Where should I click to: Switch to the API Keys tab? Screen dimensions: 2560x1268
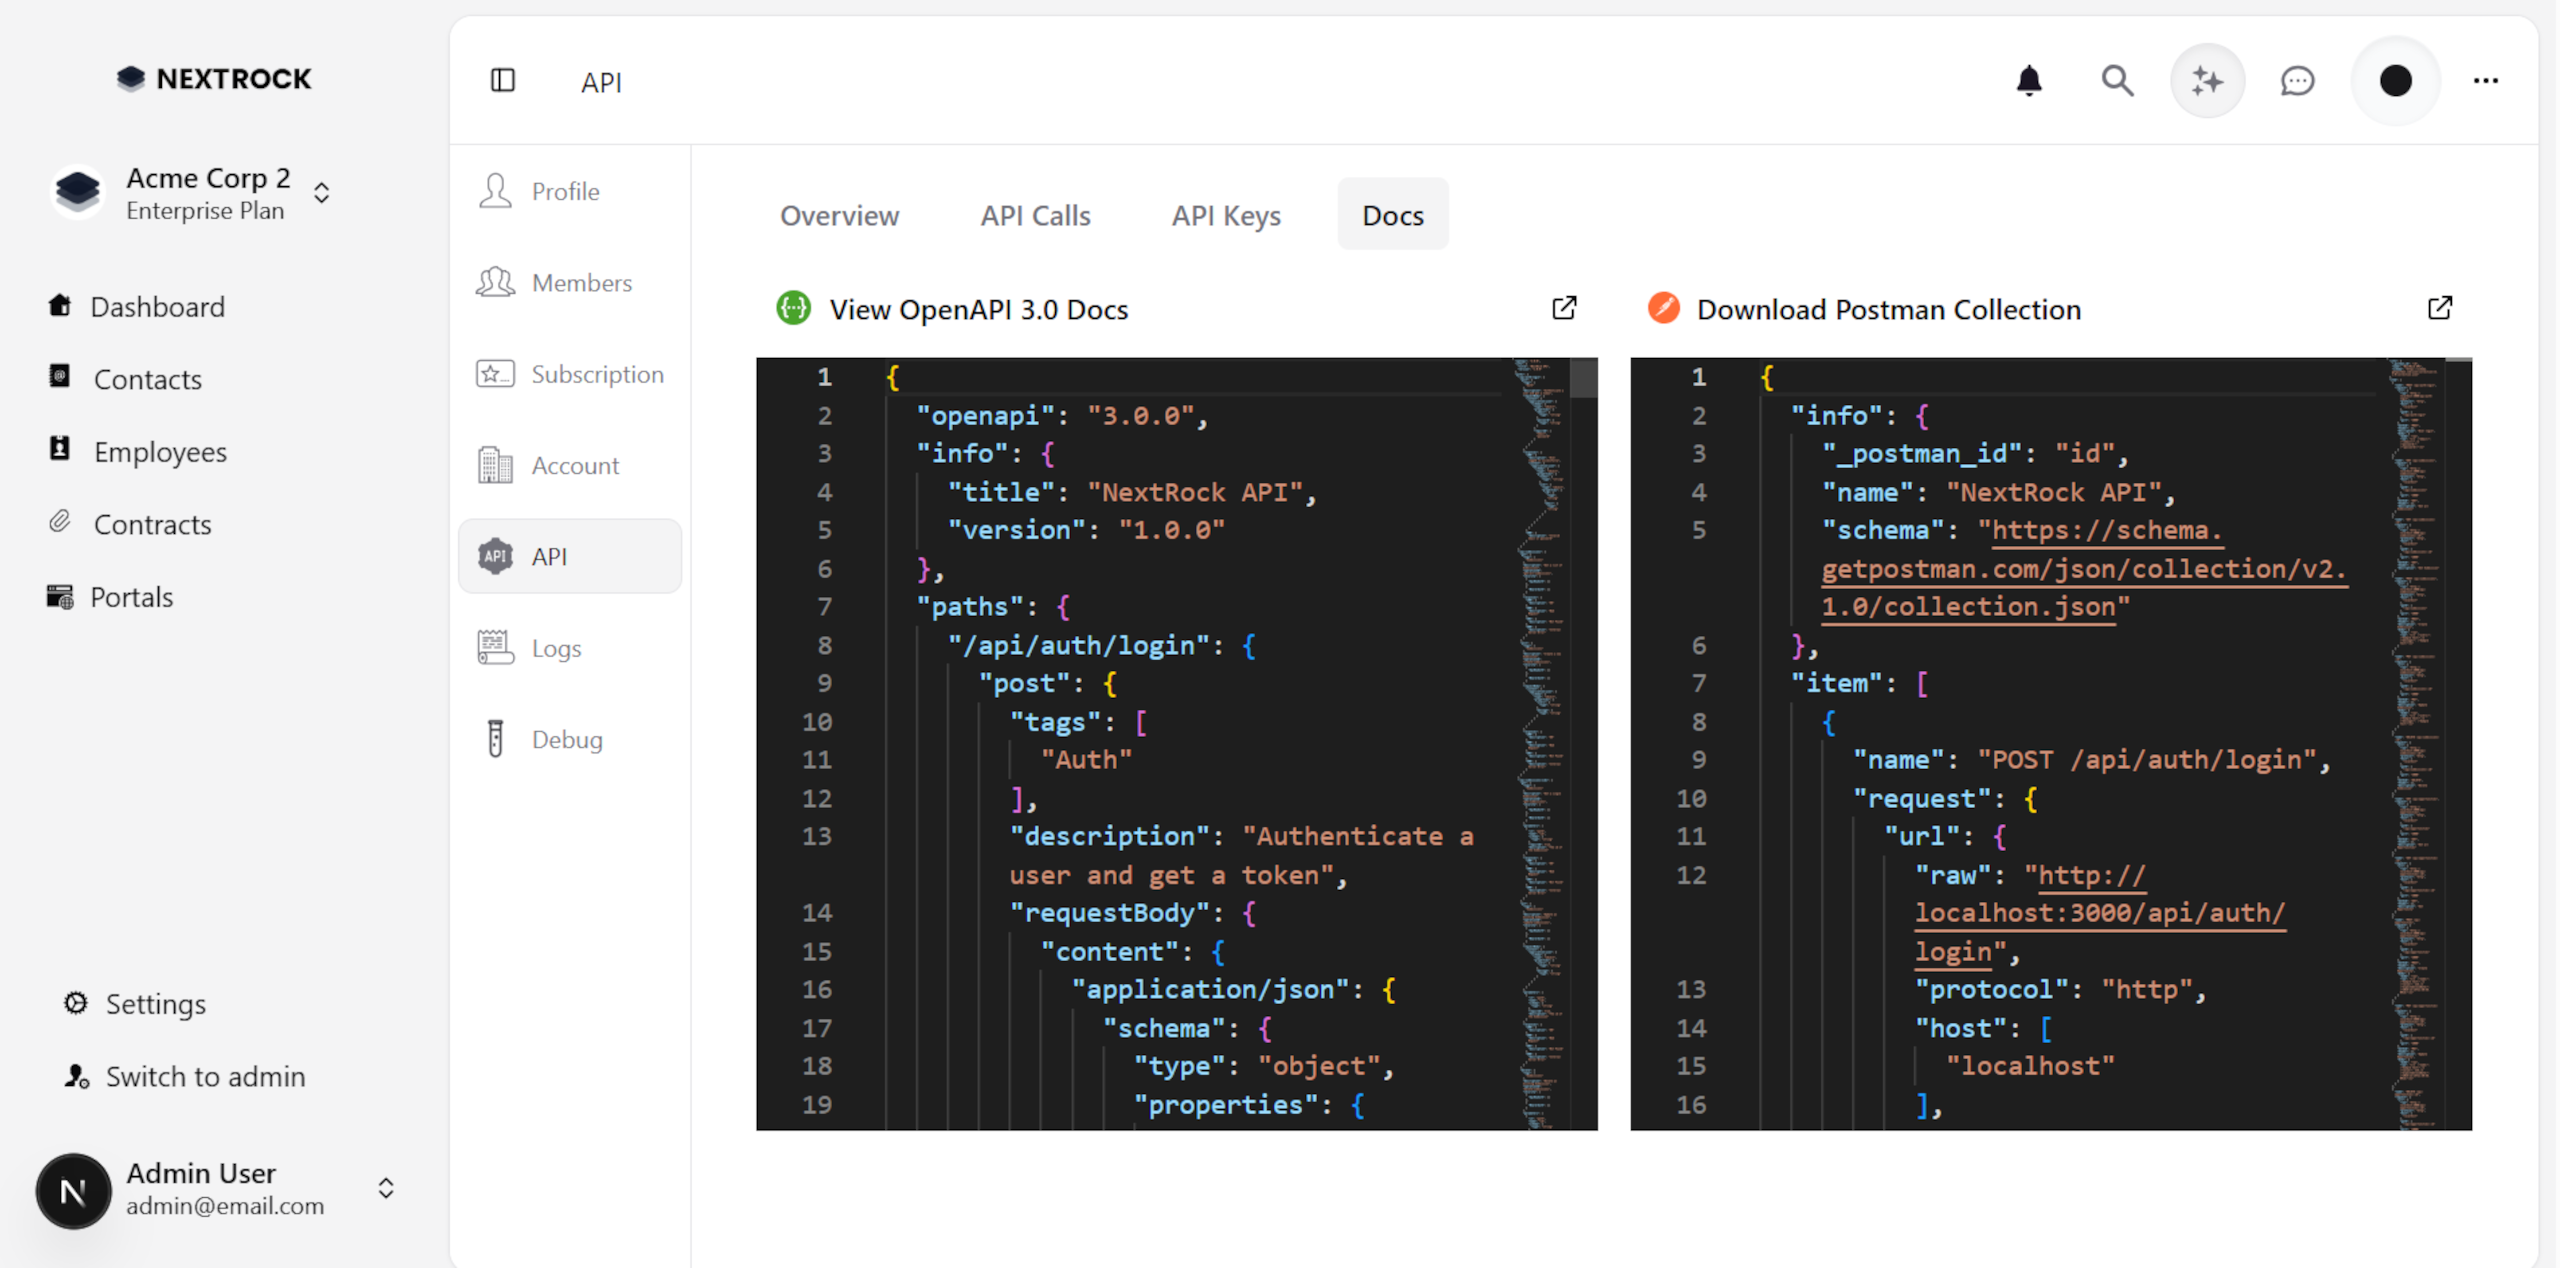click(x=1226, y=215)
